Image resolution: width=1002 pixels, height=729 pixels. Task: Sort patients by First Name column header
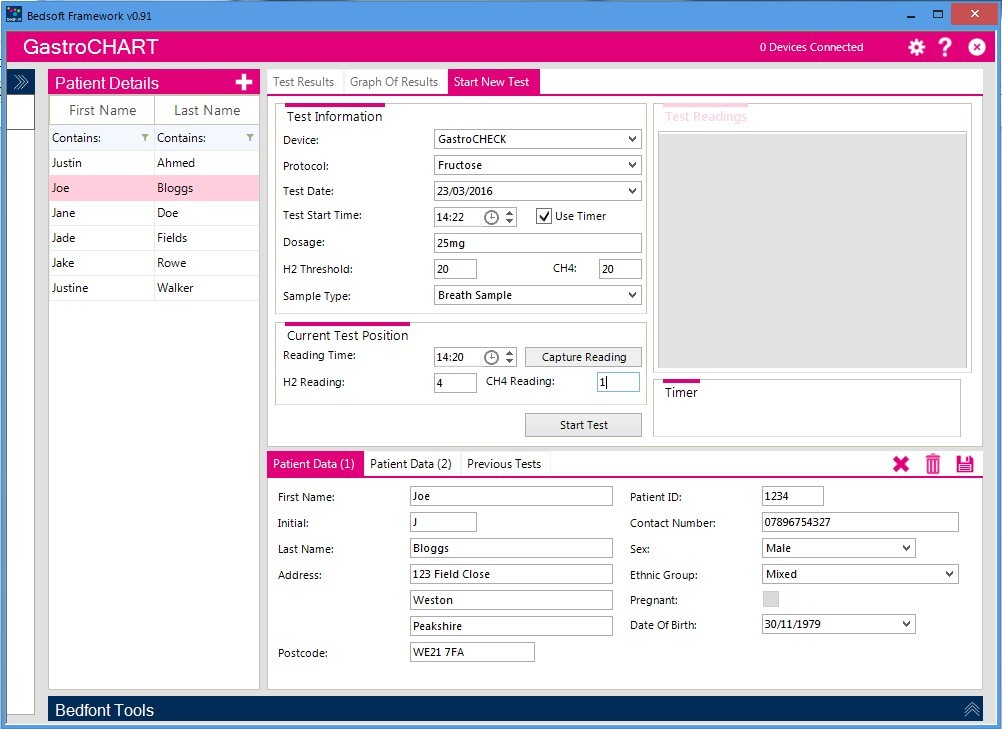click(x=102, y=110)
